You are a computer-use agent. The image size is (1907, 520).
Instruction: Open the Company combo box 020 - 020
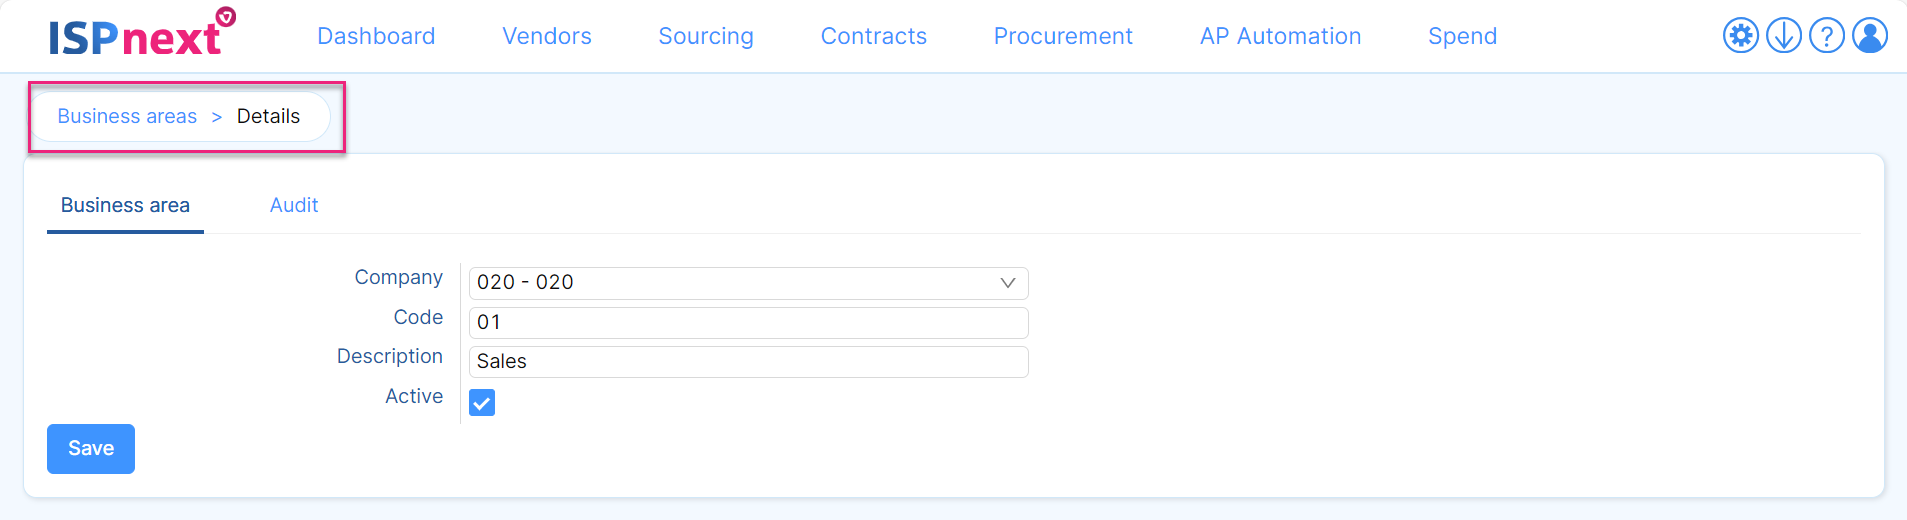(x=748, y=283)
